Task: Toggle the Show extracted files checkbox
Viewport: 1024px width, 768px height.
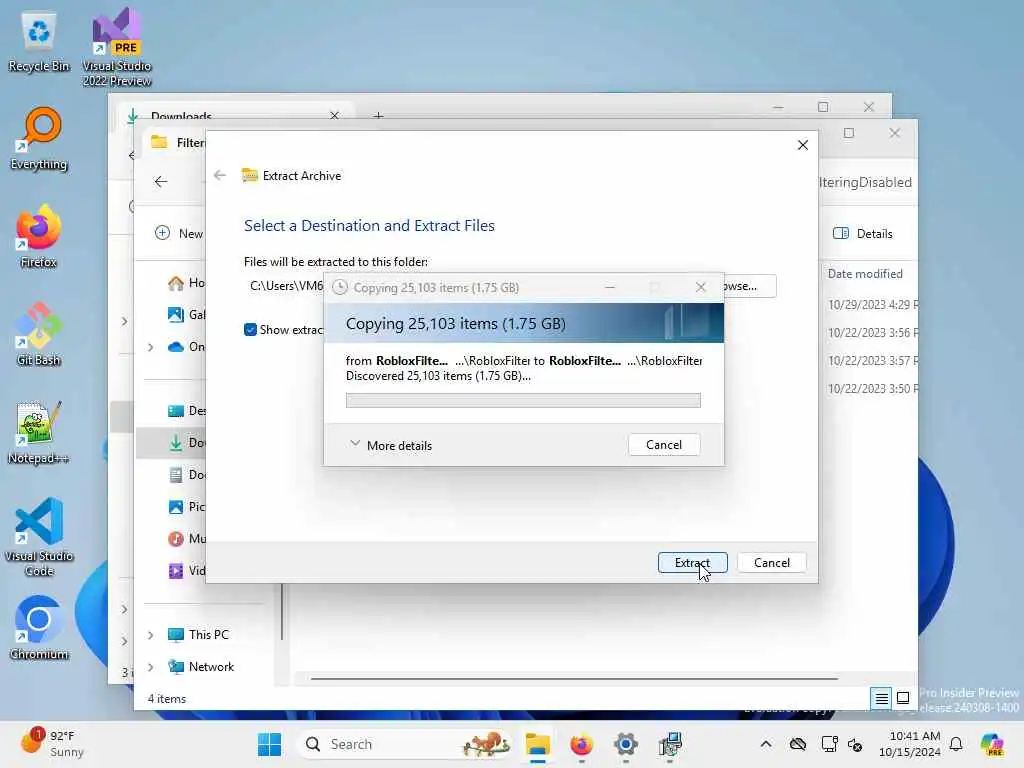Action: coord(250,330)
